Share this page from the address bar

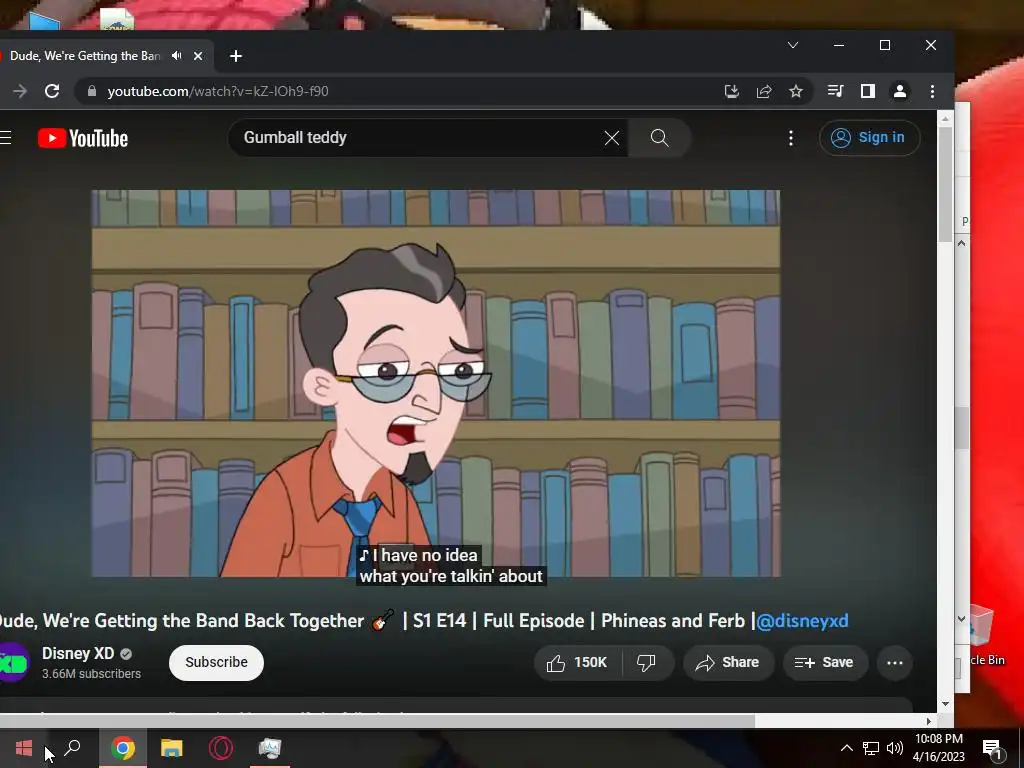tap(764, 91)
